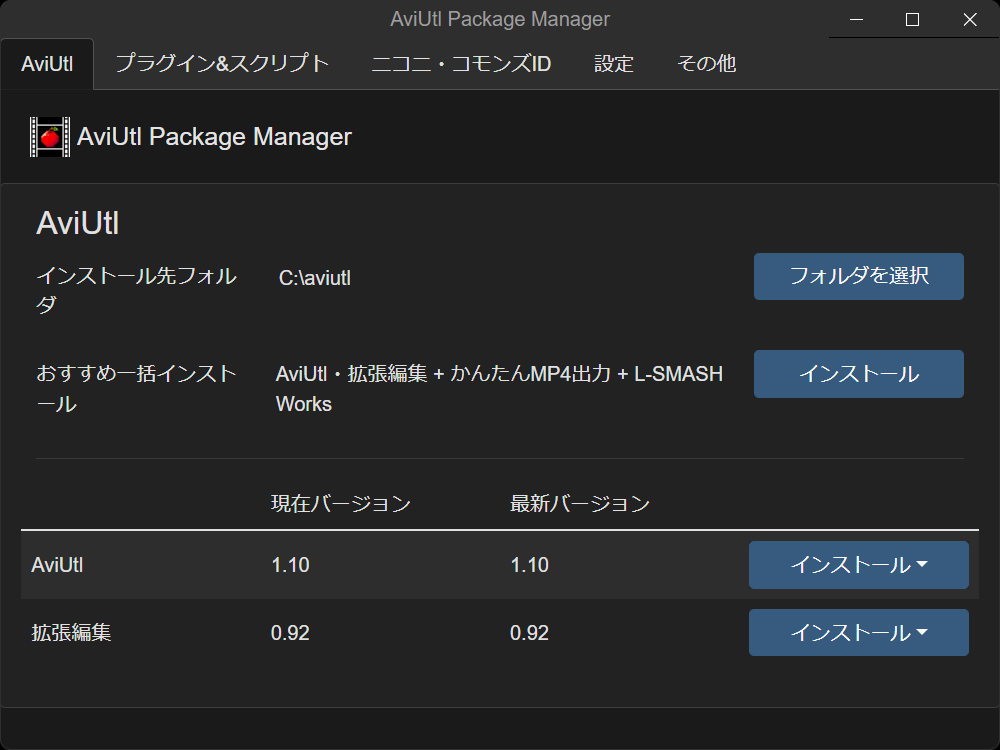Switch to the AviUtl tab
Image resolution: width=1000 pixels, height=750 pixels.
47,64
